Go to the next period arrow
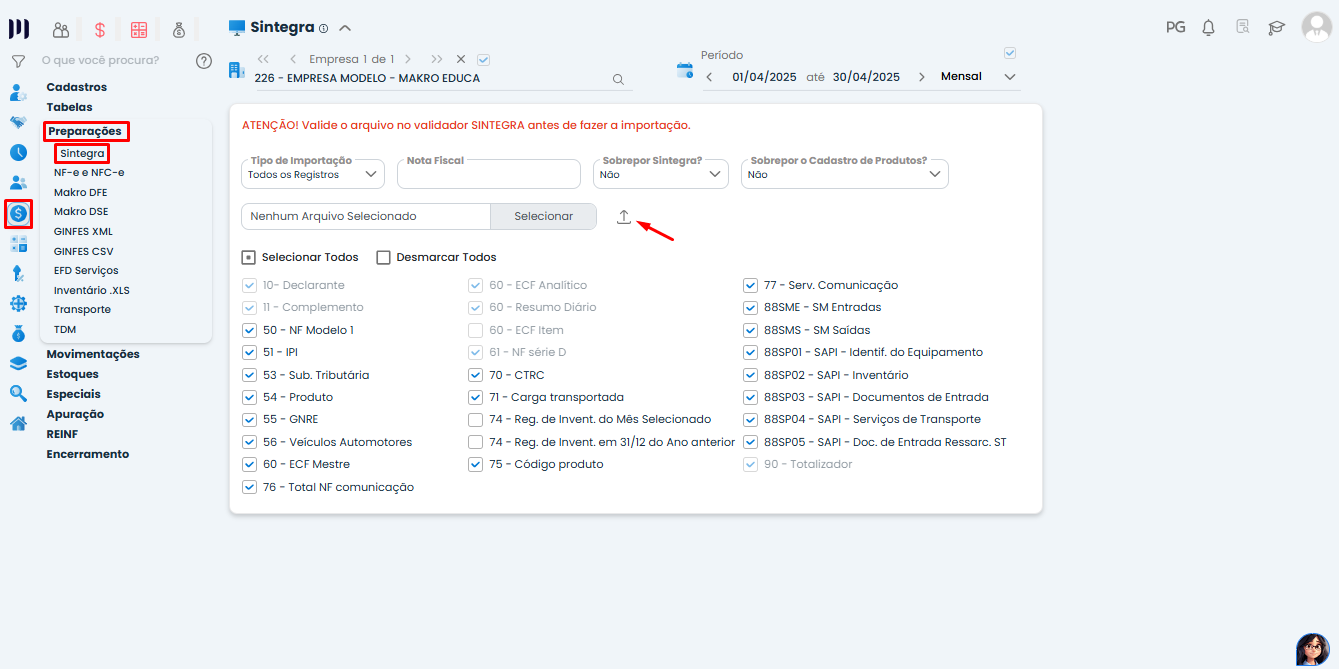Screen dimensions: 1339x669 click(921, 77)
